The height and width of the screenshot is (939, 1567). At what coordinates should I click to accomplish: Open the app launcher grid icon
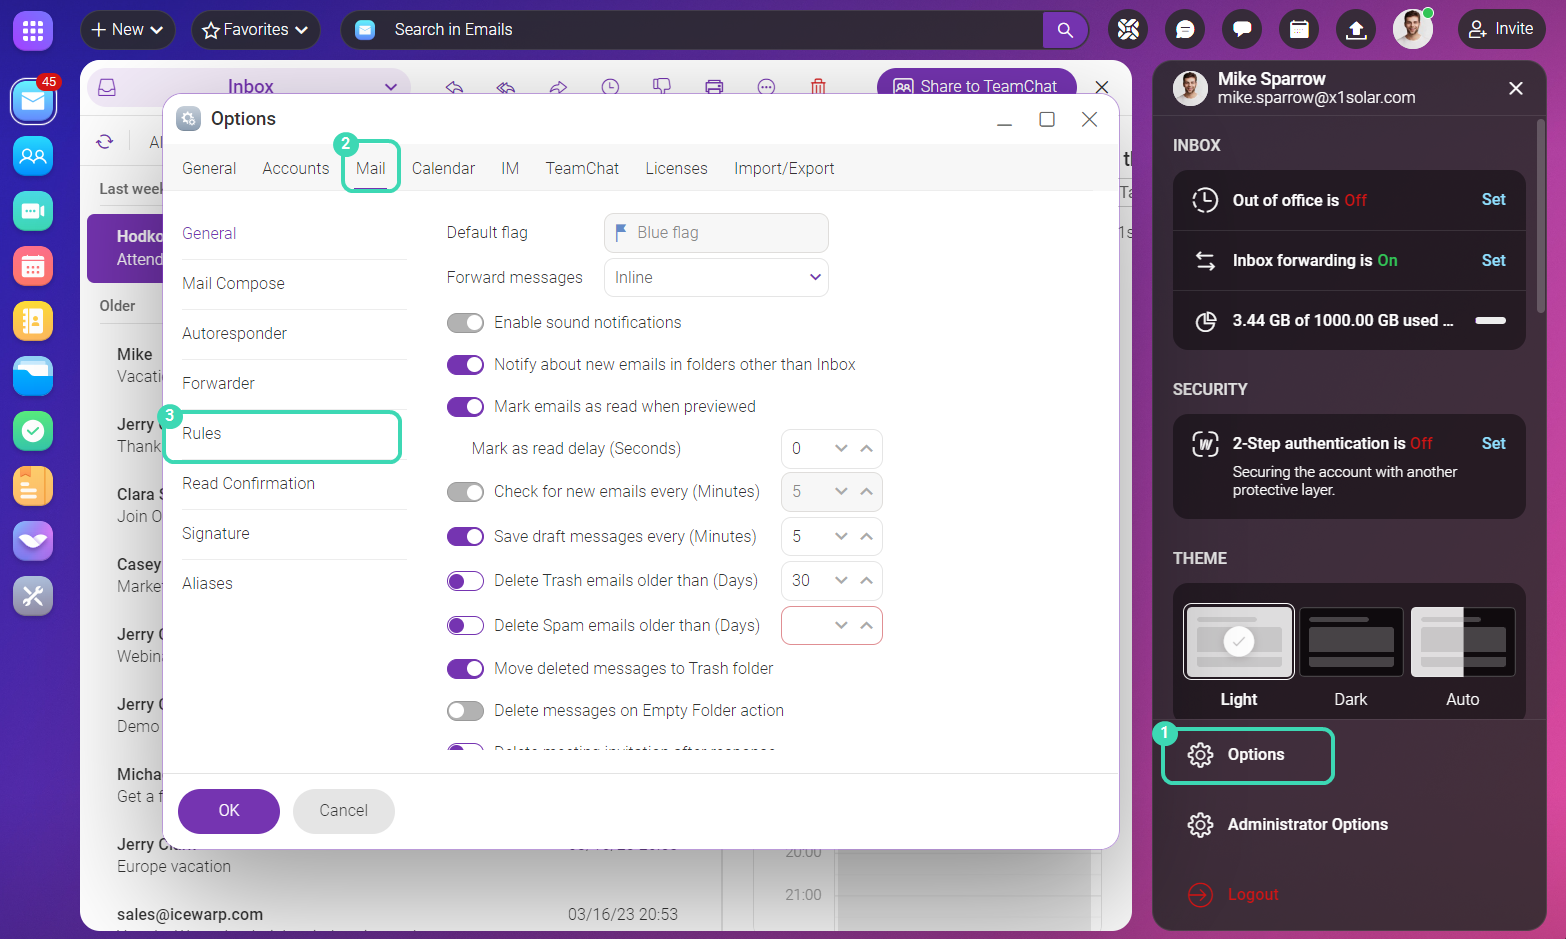click(x=33, y=31)
